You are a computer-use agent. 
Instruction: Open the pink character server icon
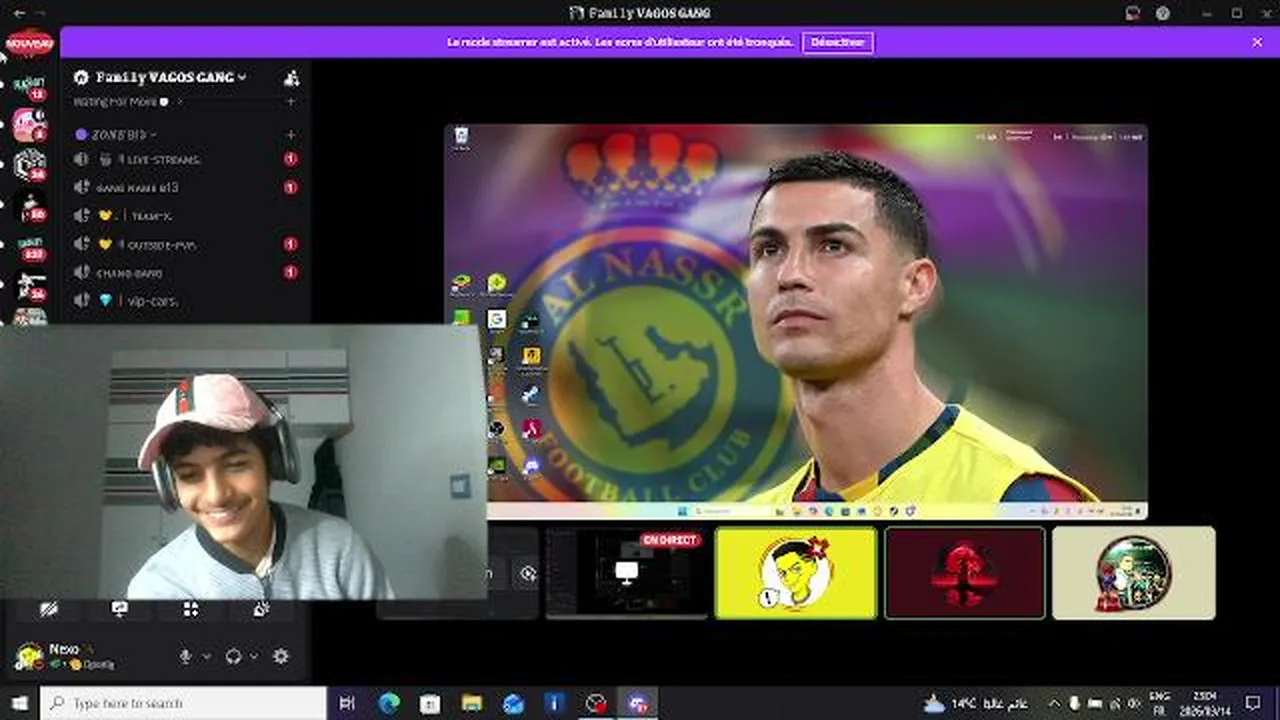click(x=30, y=125)
